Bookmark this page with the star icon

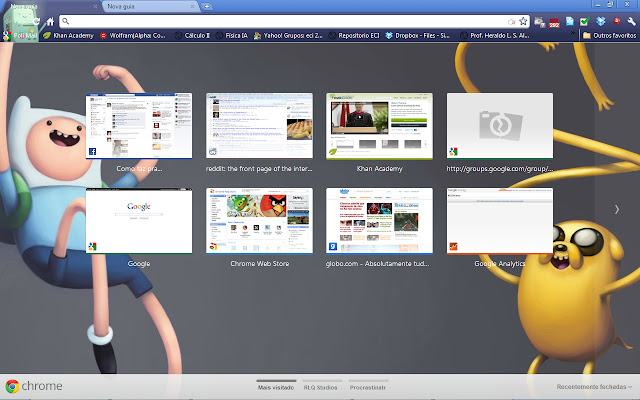pyautogui.click(x=523, y=22)
